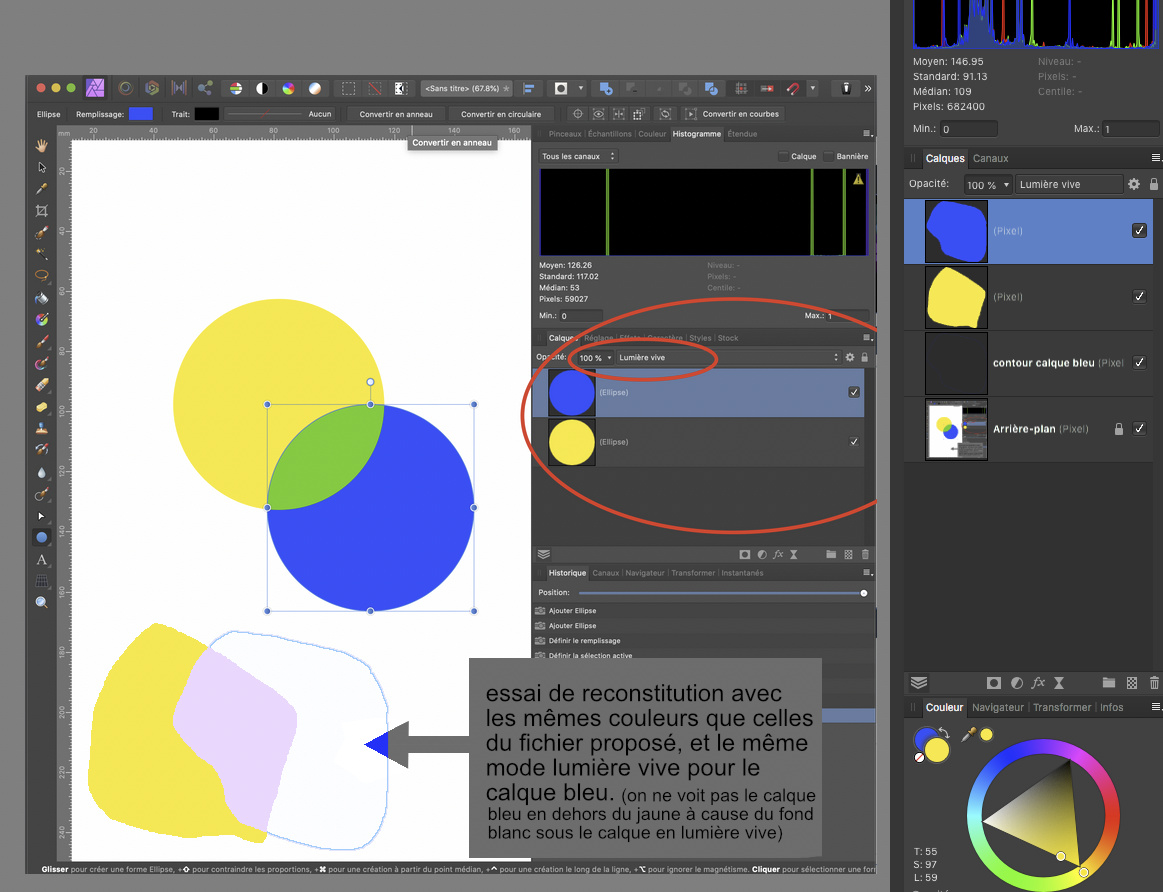Add an adjustment layer from the right Calques panel footer
Screen dimensions: 1163x892
click(x=1017, y=683)
